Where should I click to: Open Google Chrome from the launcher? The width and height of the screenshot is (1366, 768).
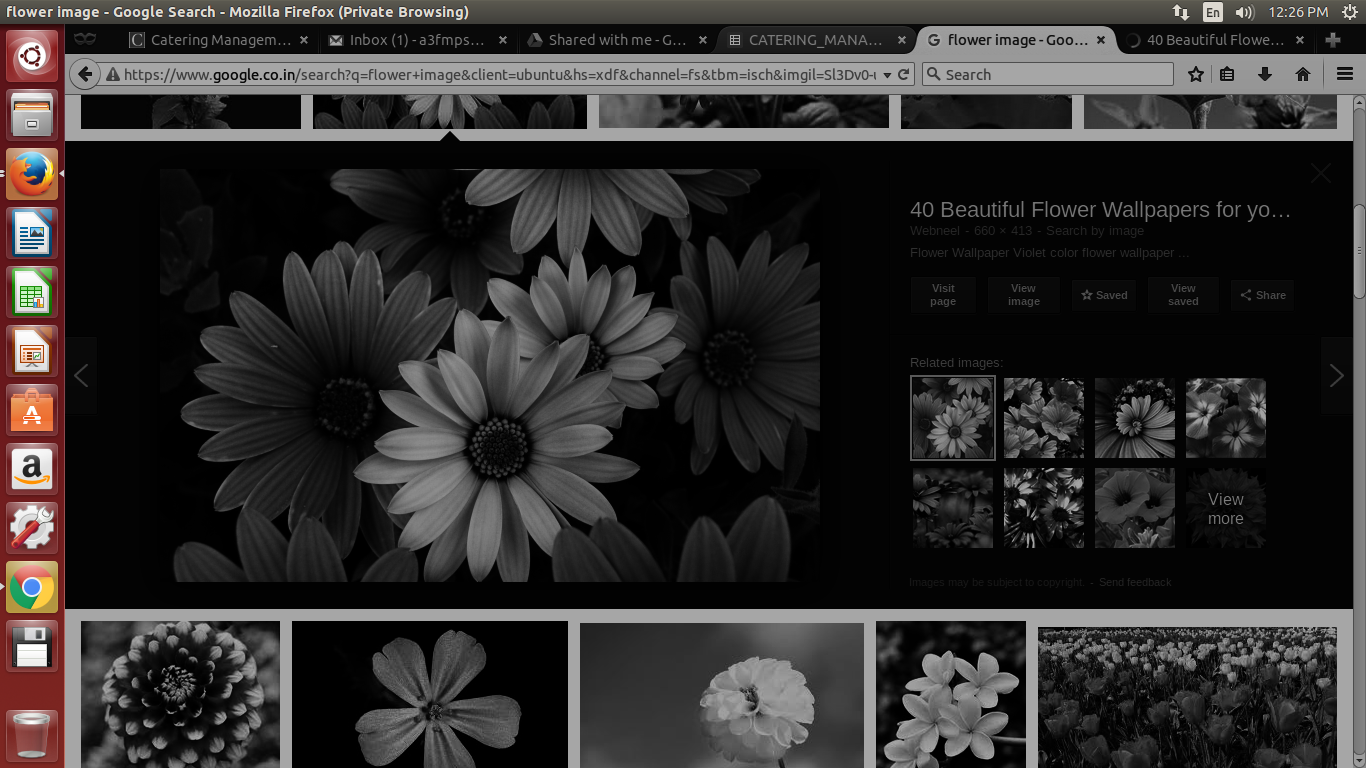pyautogui.click(x=32, y=588)
